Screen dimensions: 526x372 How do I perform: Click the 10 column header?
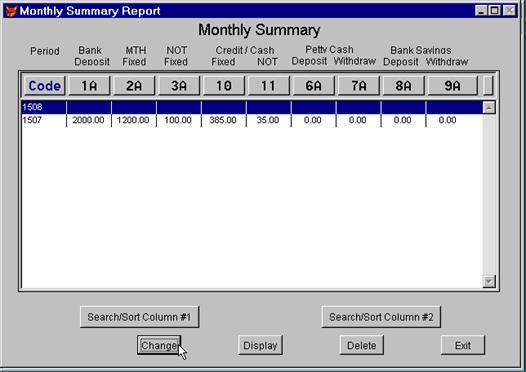pos(224,86)
